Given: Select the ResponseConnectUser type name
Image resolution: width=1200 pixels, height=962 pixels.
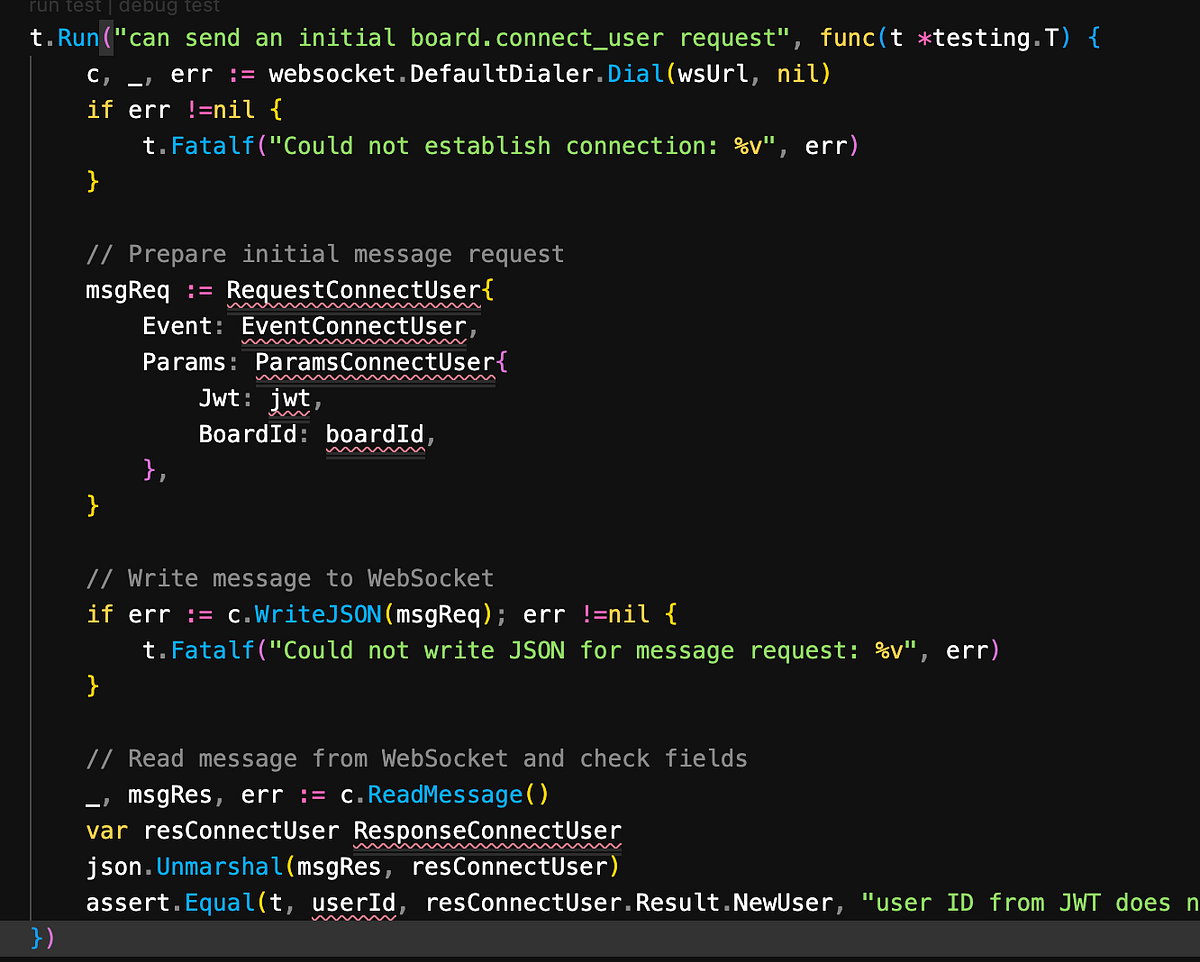Looking at the screenshot, I should (486, 830).
